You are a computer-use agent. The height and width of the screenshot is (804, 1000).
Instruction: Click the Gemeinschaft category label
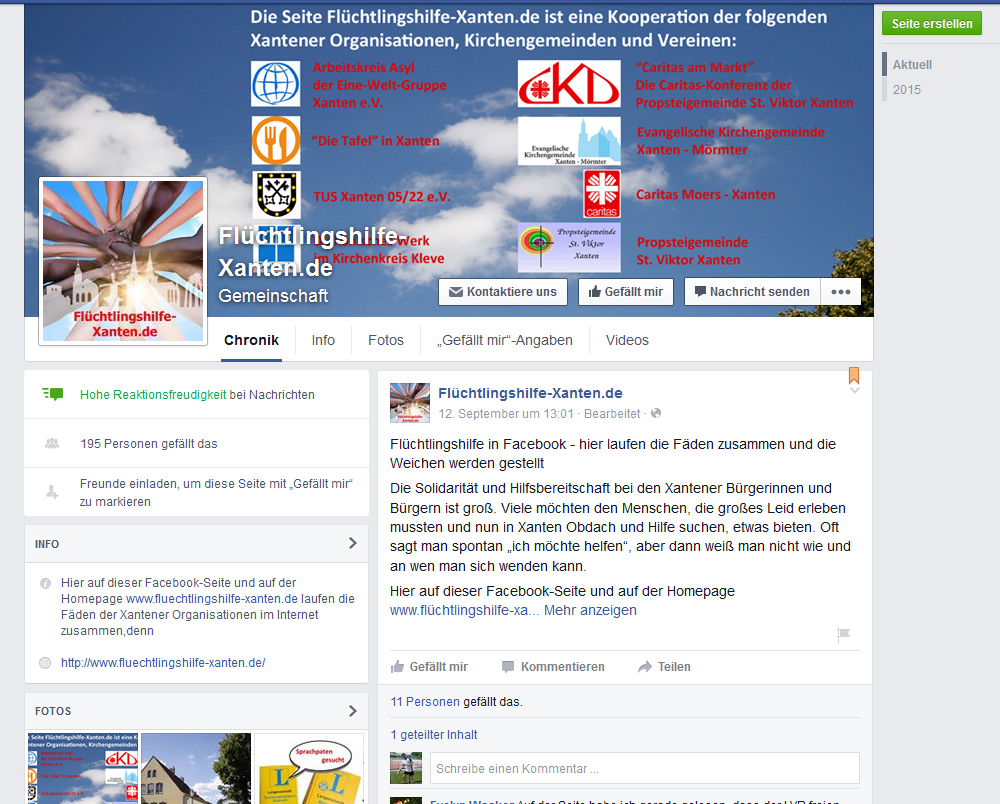click(x=273, y=296)
